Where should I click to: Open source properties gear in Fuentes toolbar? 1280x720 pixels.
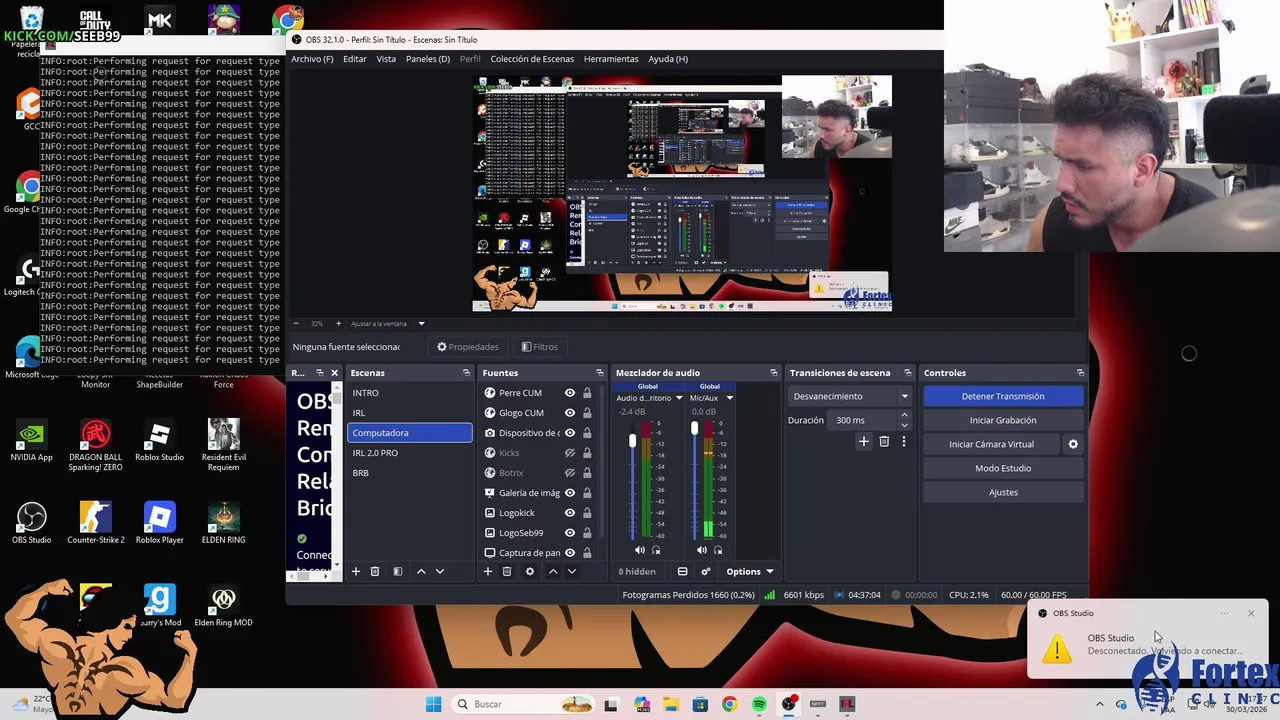tap(530, 571)
